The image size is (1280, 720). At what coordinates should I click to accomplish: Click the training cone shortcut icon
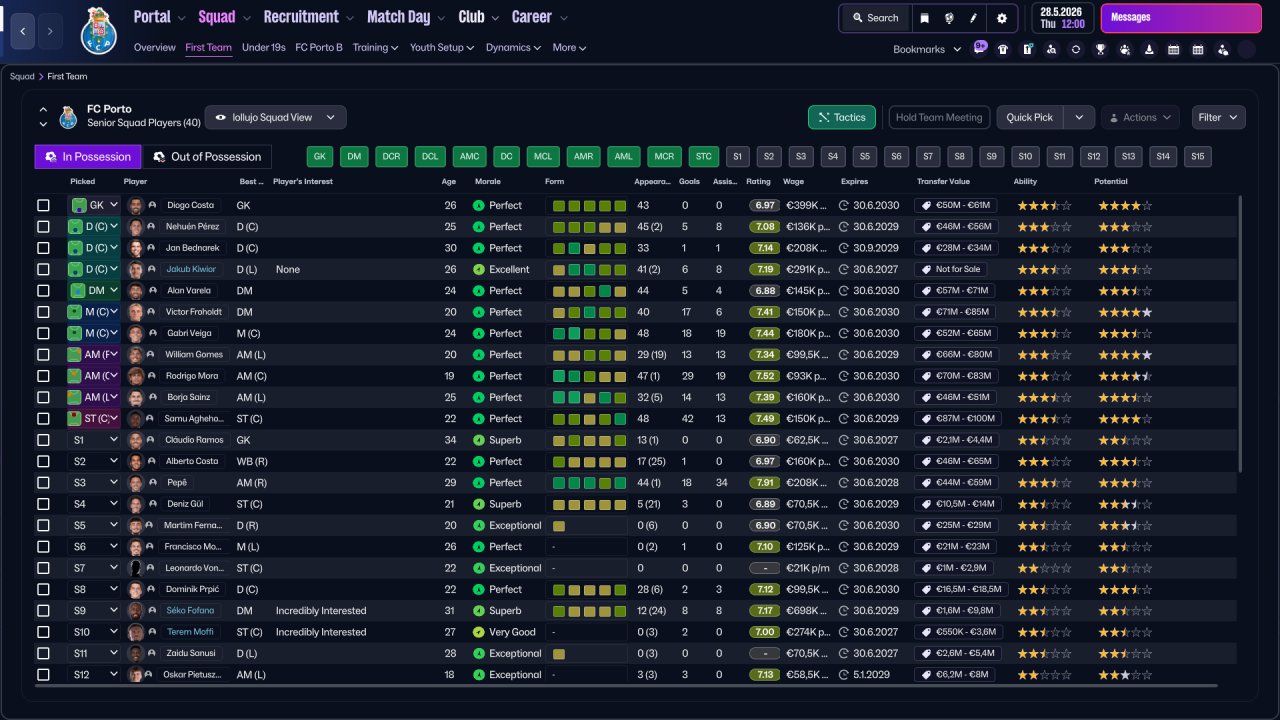[x=1149, y=49]
